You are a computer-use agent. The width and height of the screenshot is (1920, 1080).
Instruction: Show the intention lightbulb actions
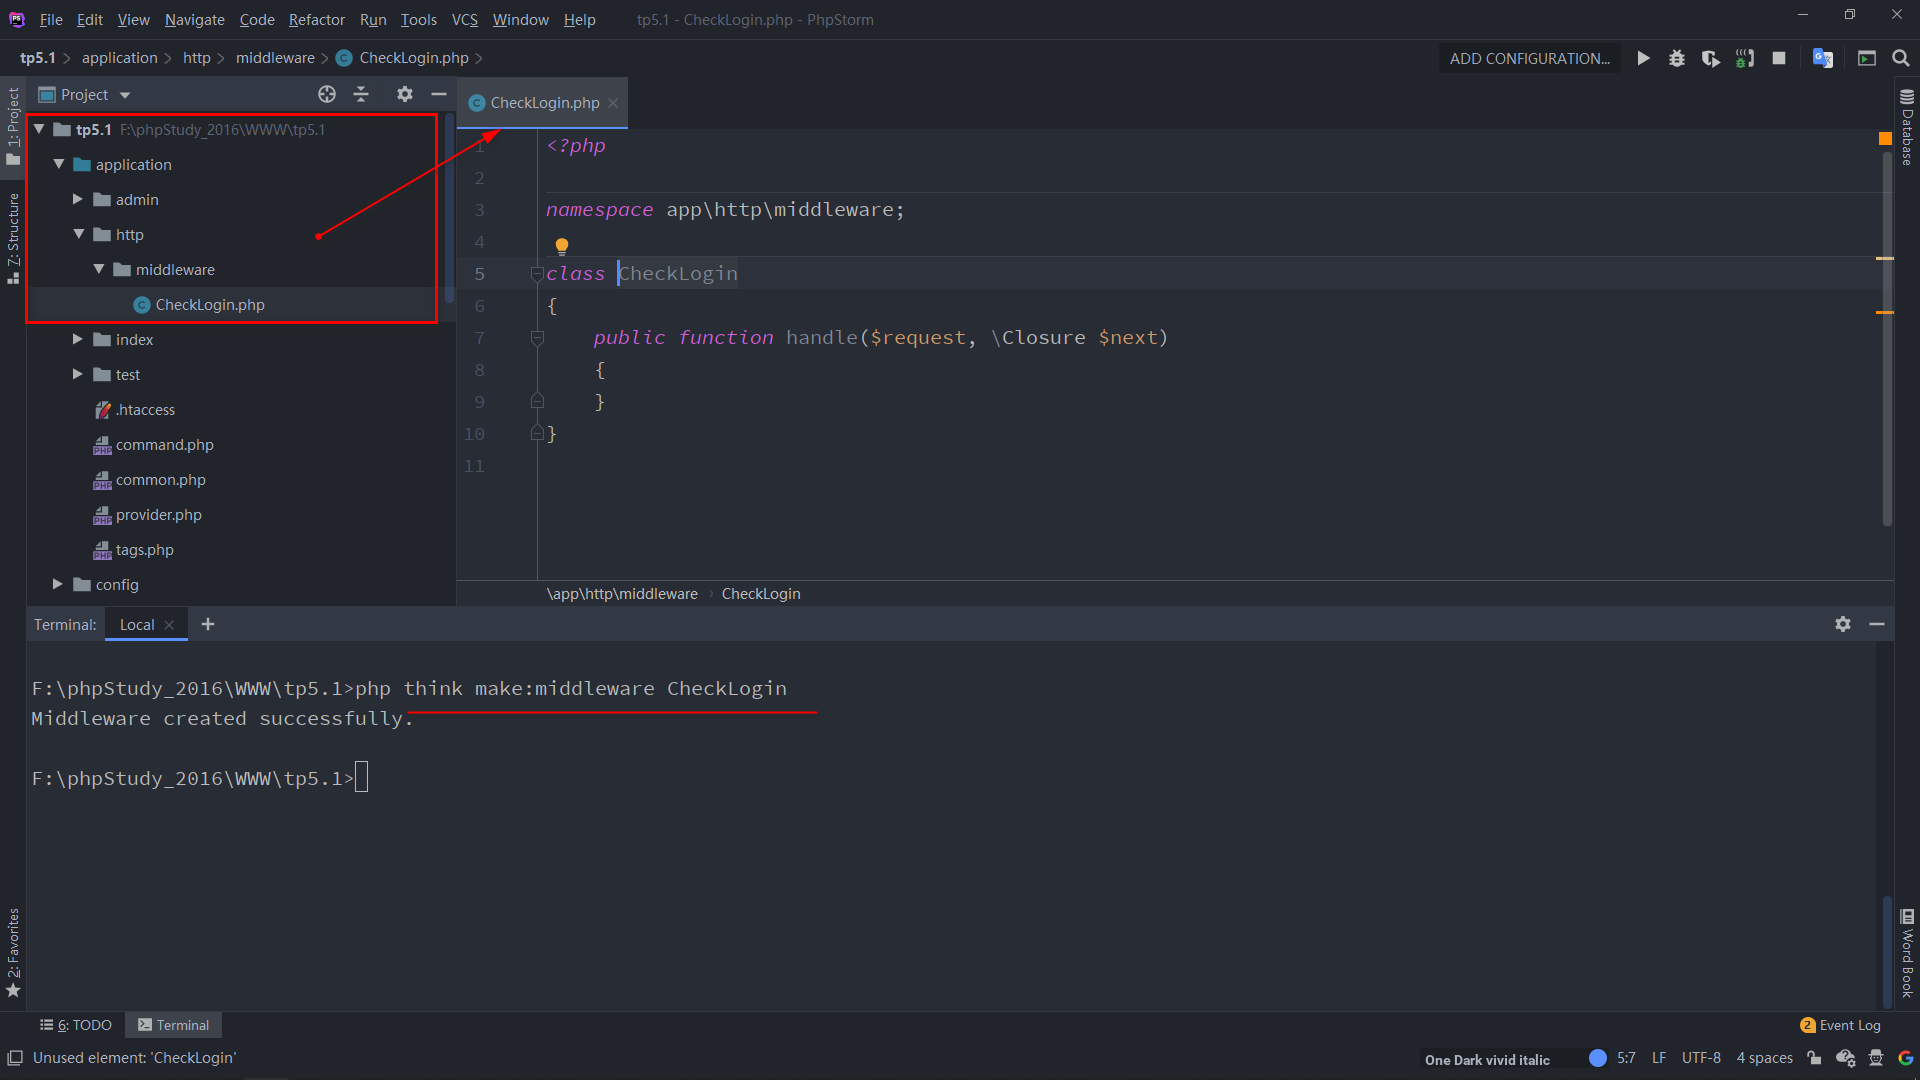click(562, 246)
